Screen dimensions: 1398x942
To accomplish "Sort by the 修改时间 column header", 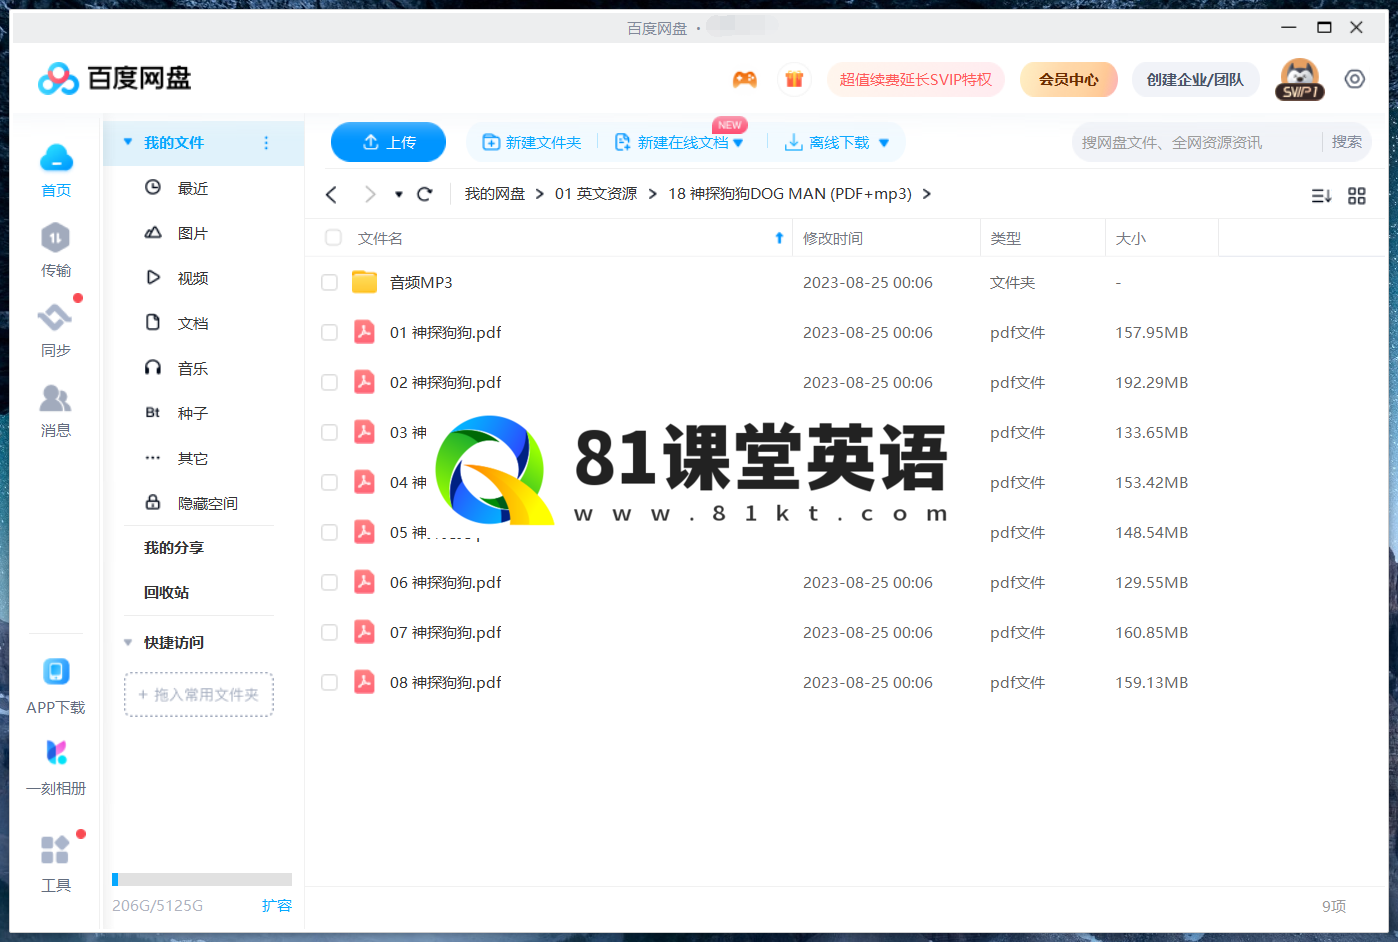I will pyautogui.click(x=833, y=238).
